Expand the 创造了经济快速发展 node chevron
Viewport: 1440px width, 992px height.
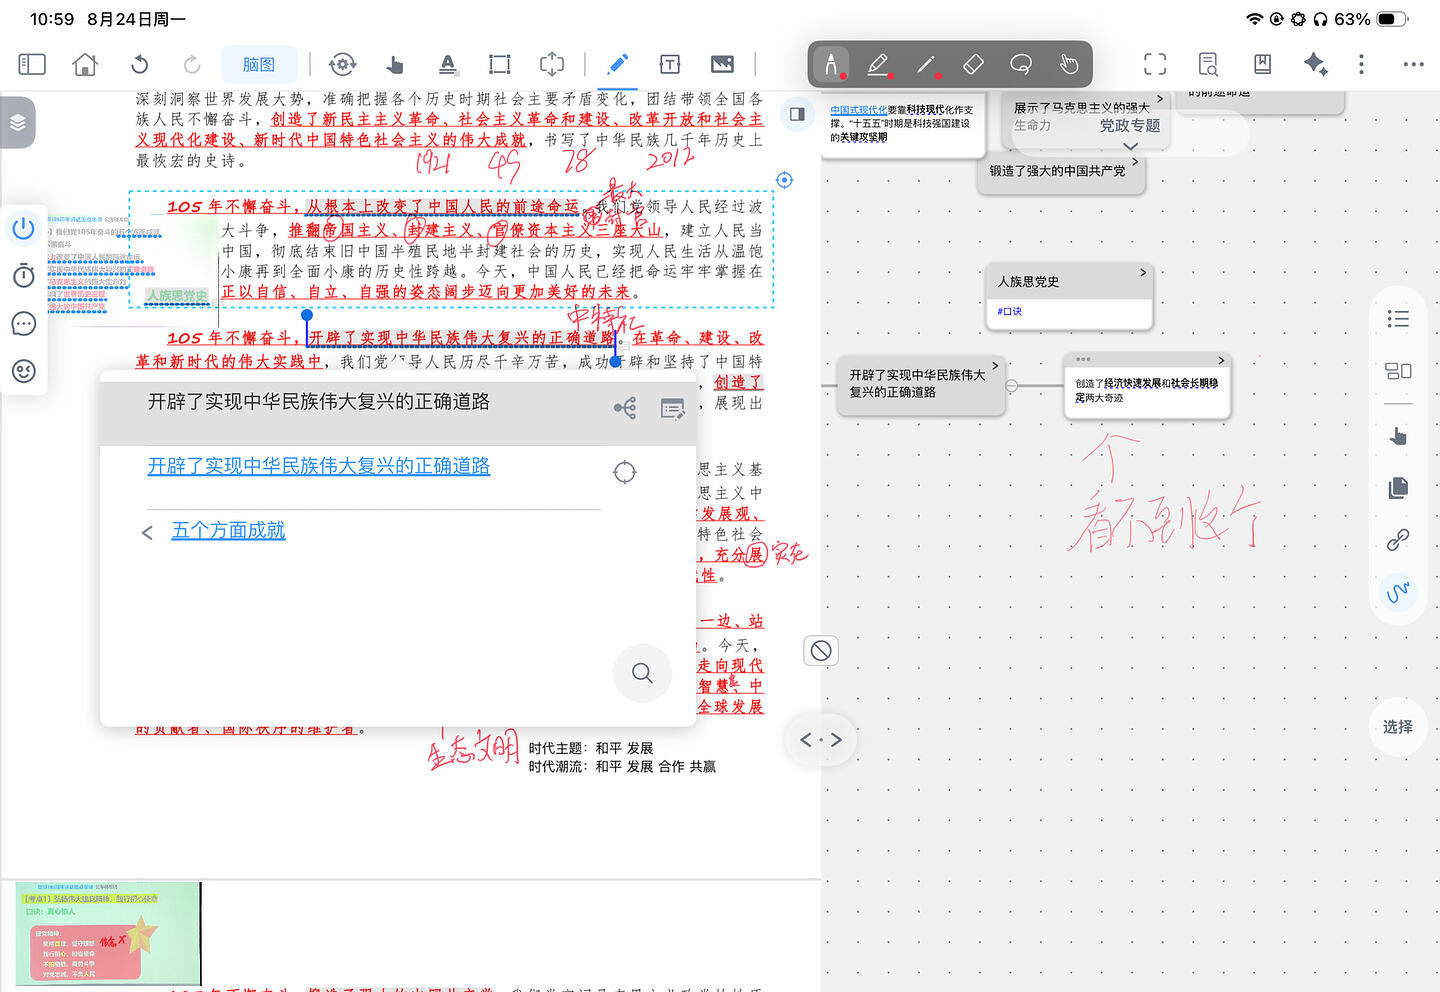1221,360
